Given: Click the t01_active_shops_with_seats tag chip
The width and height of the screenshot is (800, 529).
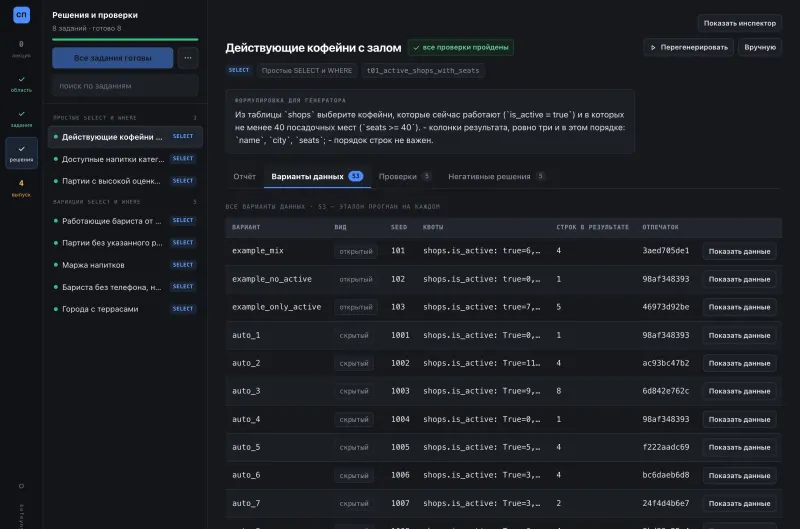Looking at the screenshot, I should [x=423, y=70].
